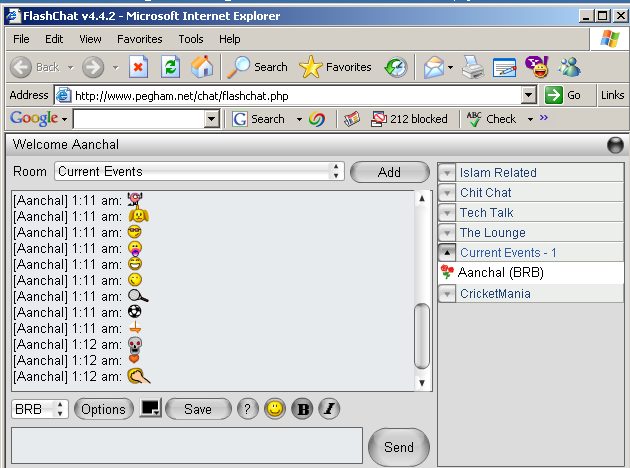Image resolution: width=630 pixels, height=468 pixels.
Task: Click the Forward arrow button
Action: [93, 67]
